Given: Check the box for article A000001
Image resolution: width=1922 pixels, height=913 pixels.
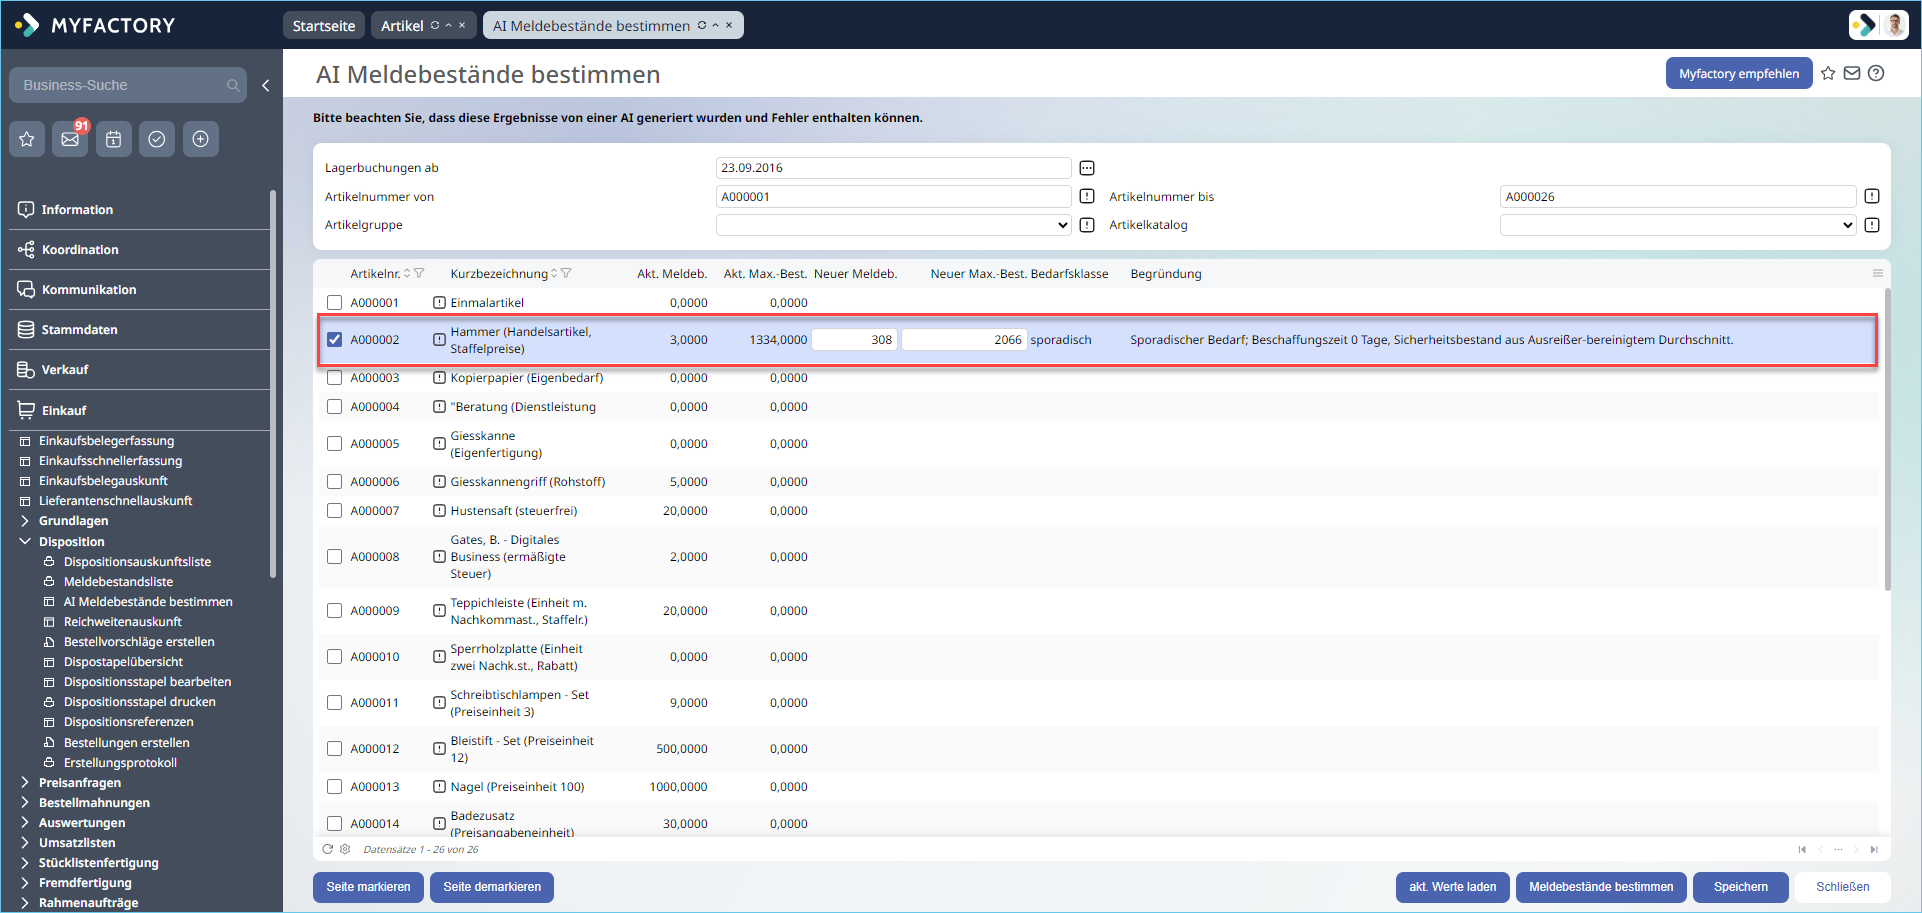Looking at the screenshot, I should pos(334,303).
